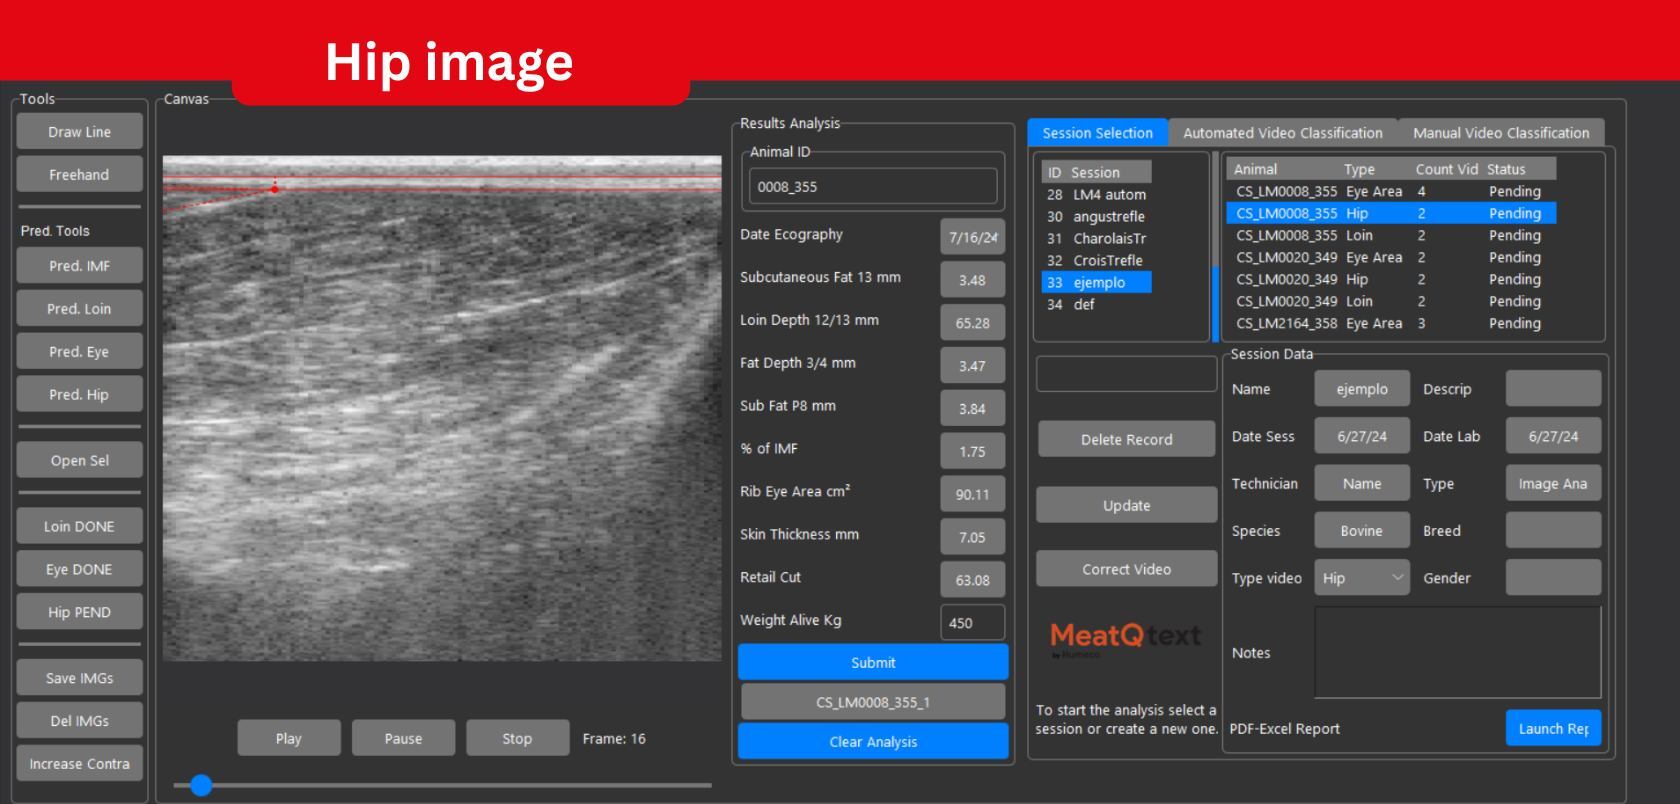Open the Type video dropdown
This screenshot has height=804, width=1680.
tap(1361, 578)
